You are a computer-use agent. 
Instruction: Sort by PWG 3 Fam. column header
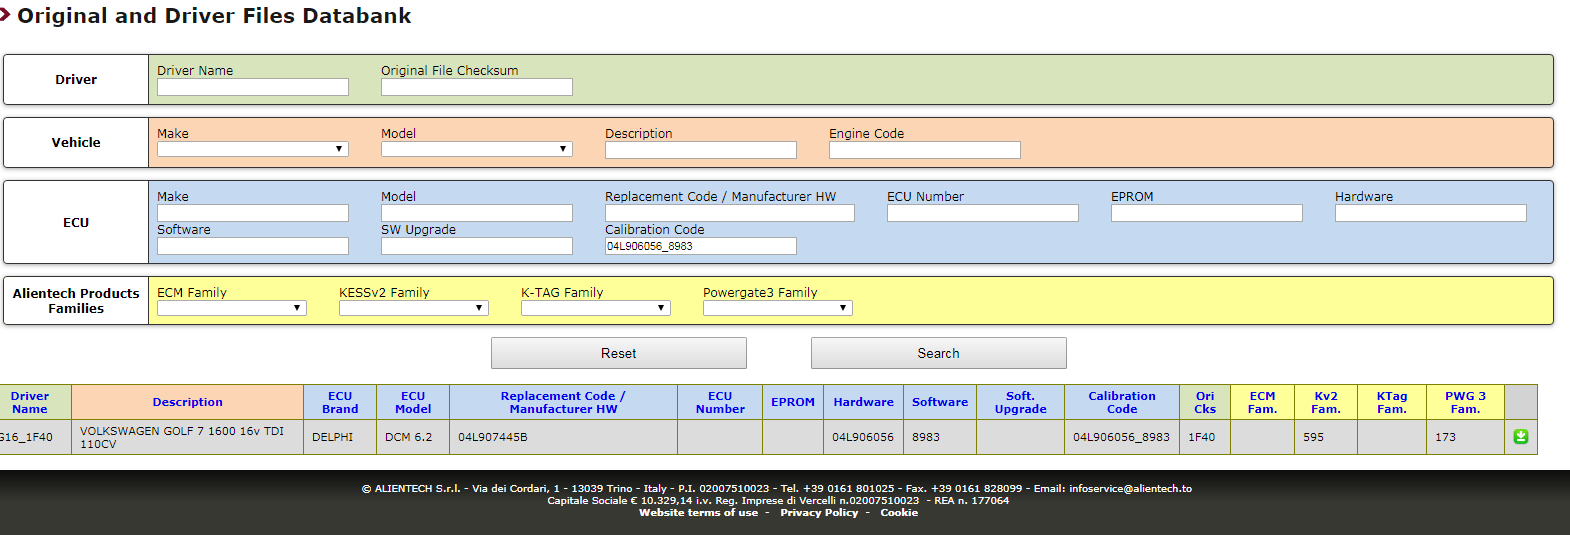coord(1465,402)
